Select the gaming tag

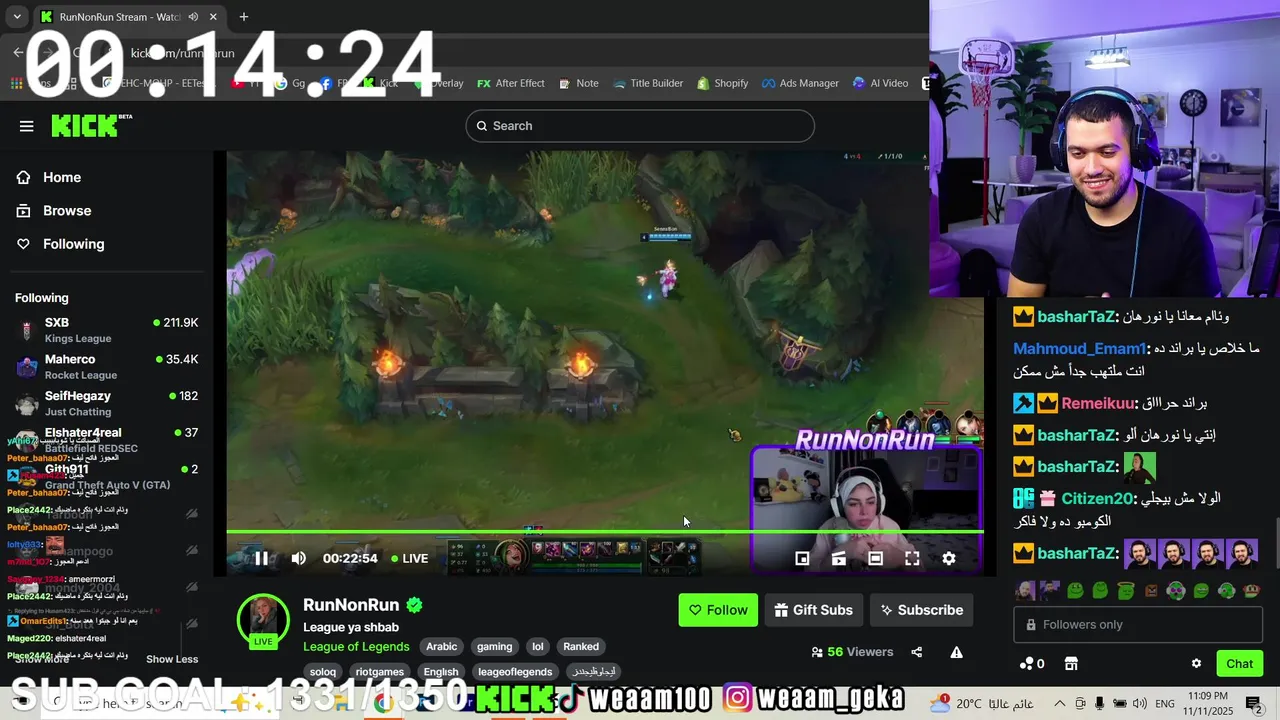click(494, 647)
